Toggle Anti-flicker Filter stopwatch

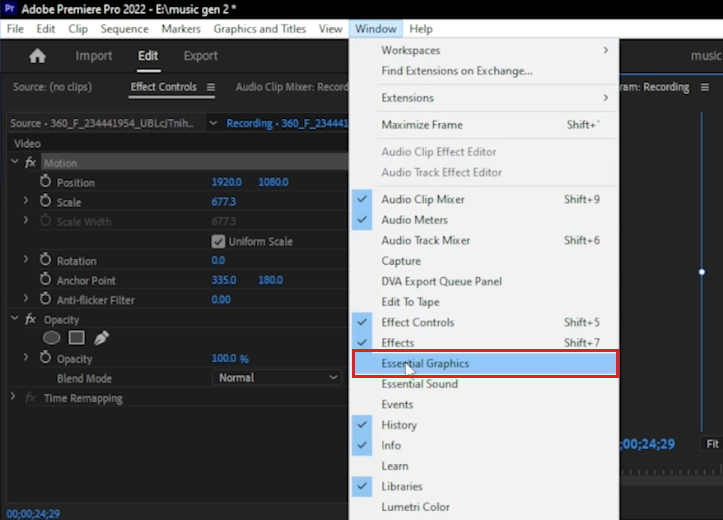tap(45, 299)
